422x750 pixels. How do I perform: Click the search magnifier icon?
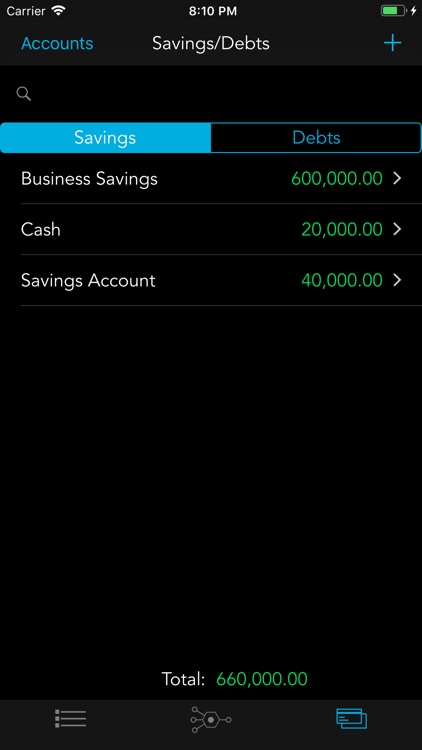(24, 94)
